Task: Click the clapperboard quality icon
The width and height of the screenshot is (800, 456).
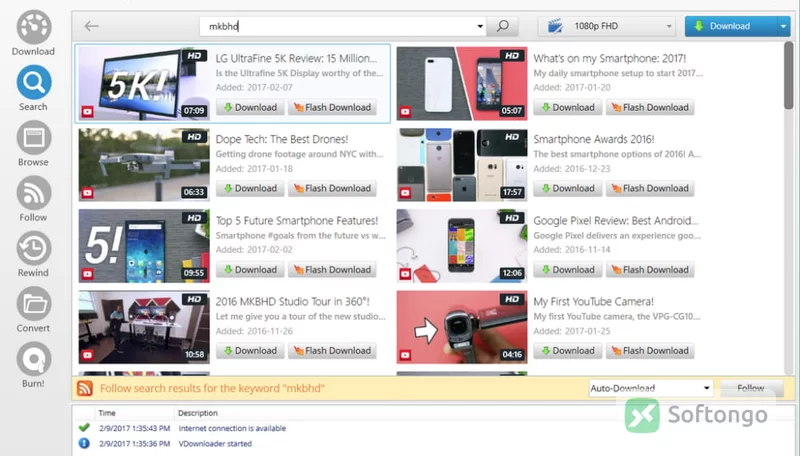Action: coord(555,26)
